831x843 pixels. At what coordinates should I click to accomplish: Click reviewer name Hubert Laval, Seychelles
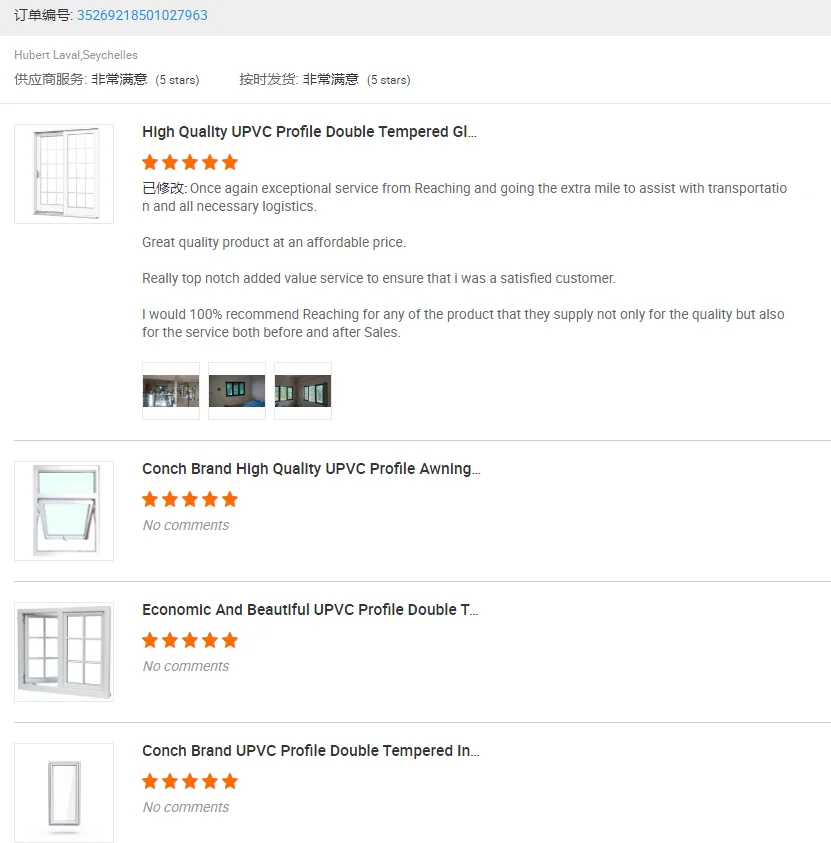coord(76,55)
